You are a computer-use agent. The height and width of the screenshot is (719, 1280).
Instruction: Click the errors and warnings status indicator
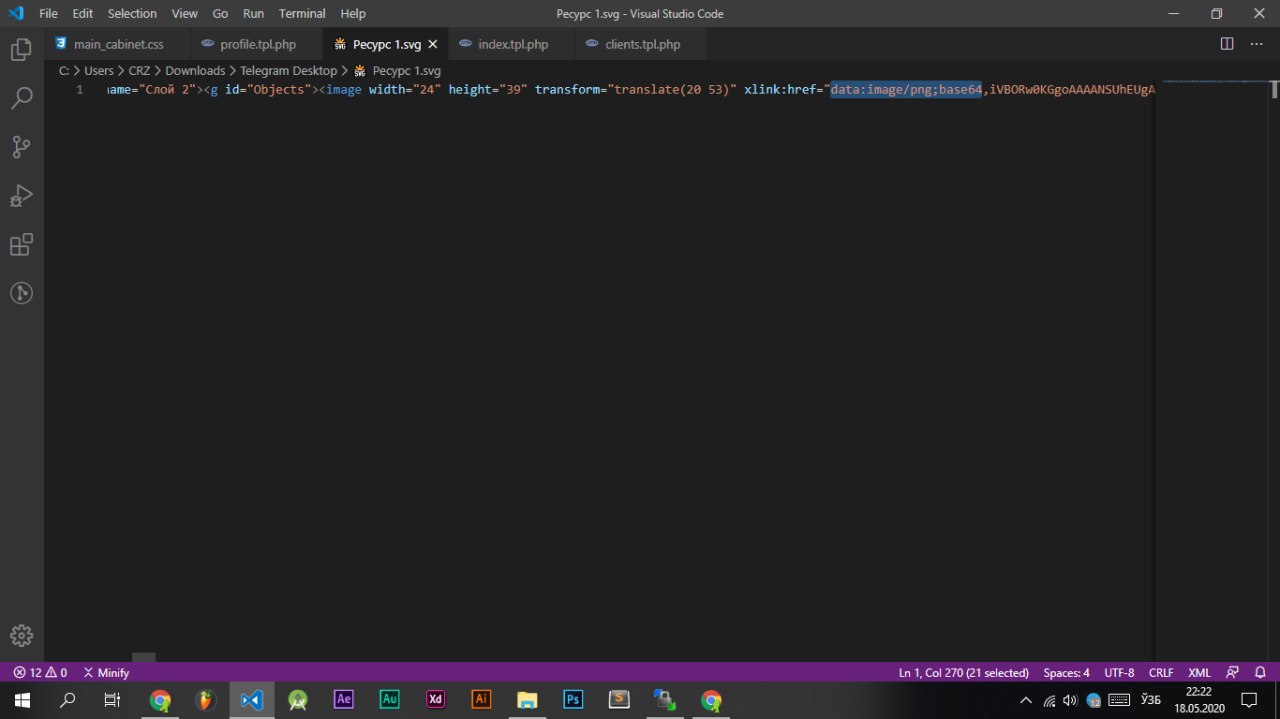point(40,673)
